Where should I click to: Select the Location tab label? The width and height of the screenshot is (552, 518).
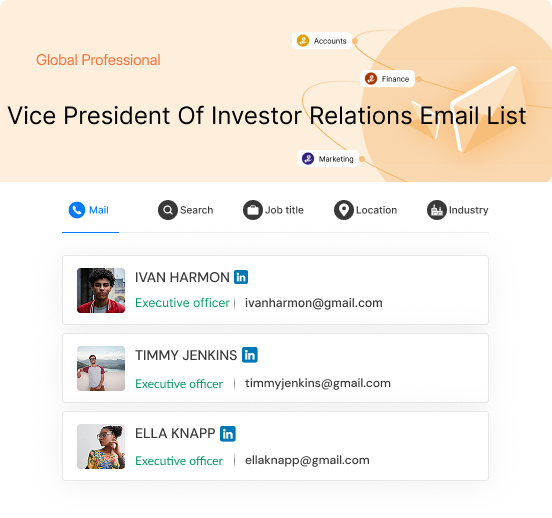376,210
